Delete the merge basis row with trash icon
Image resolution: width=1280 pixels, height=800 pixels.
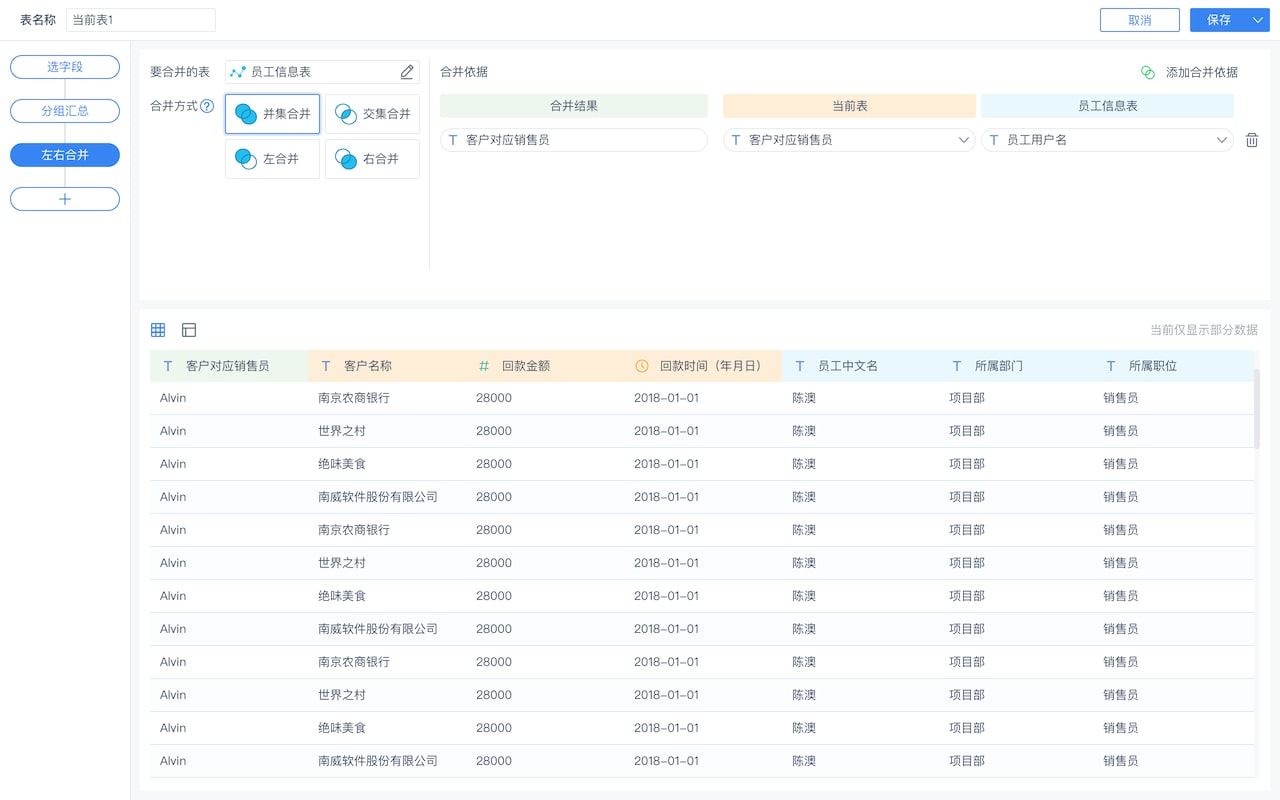(1251, 140)
